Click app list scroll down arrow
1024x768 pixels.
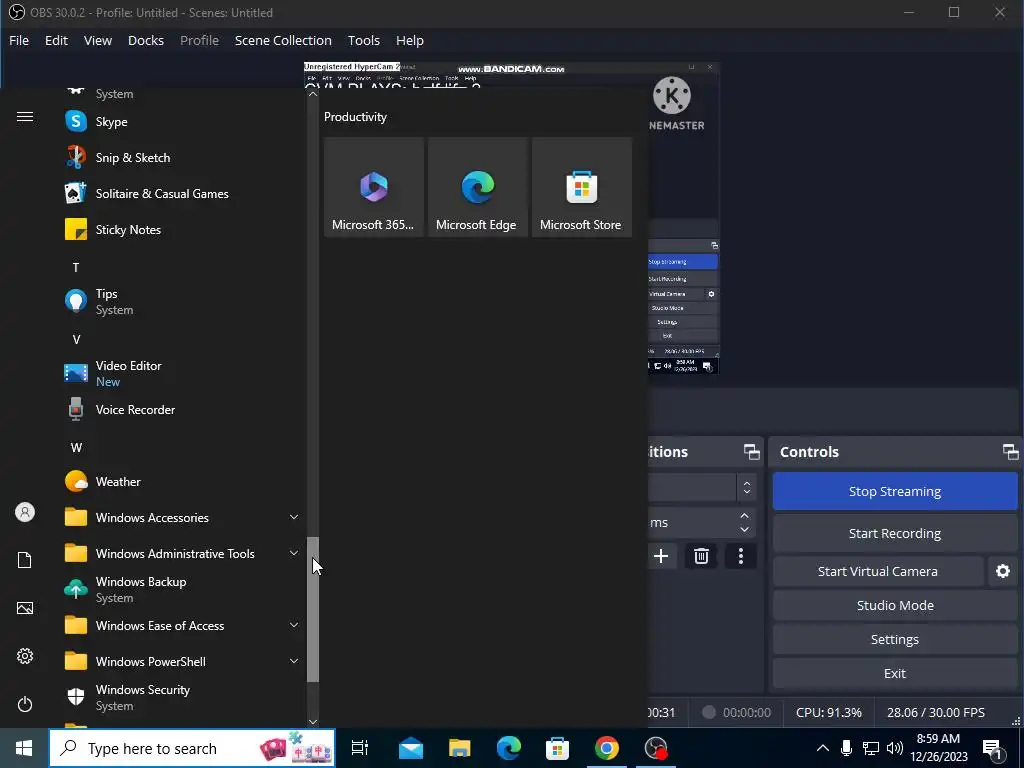pos(313,721)
